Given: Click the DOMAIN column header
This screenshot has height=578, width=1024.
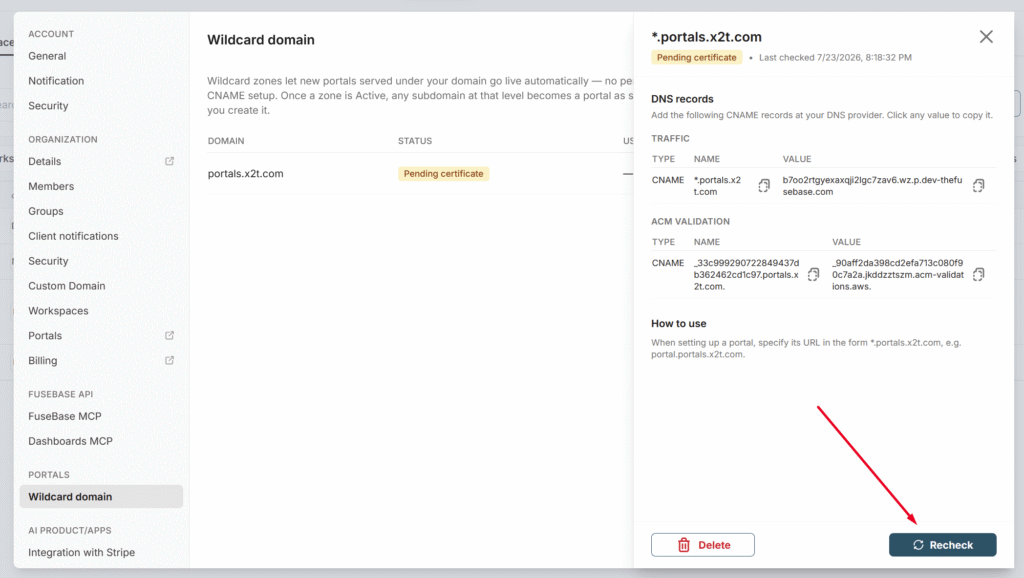Looking at the screenshot, I should coord(226,140).
